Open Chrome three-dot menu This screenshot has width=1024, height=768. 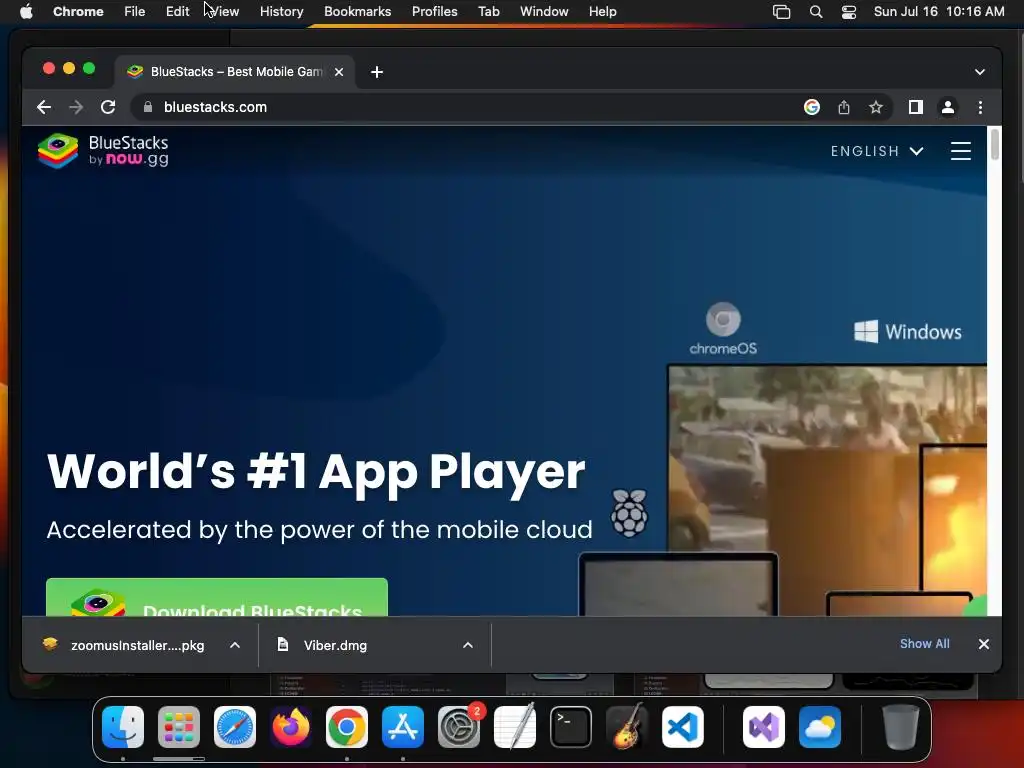click(980, 107)
